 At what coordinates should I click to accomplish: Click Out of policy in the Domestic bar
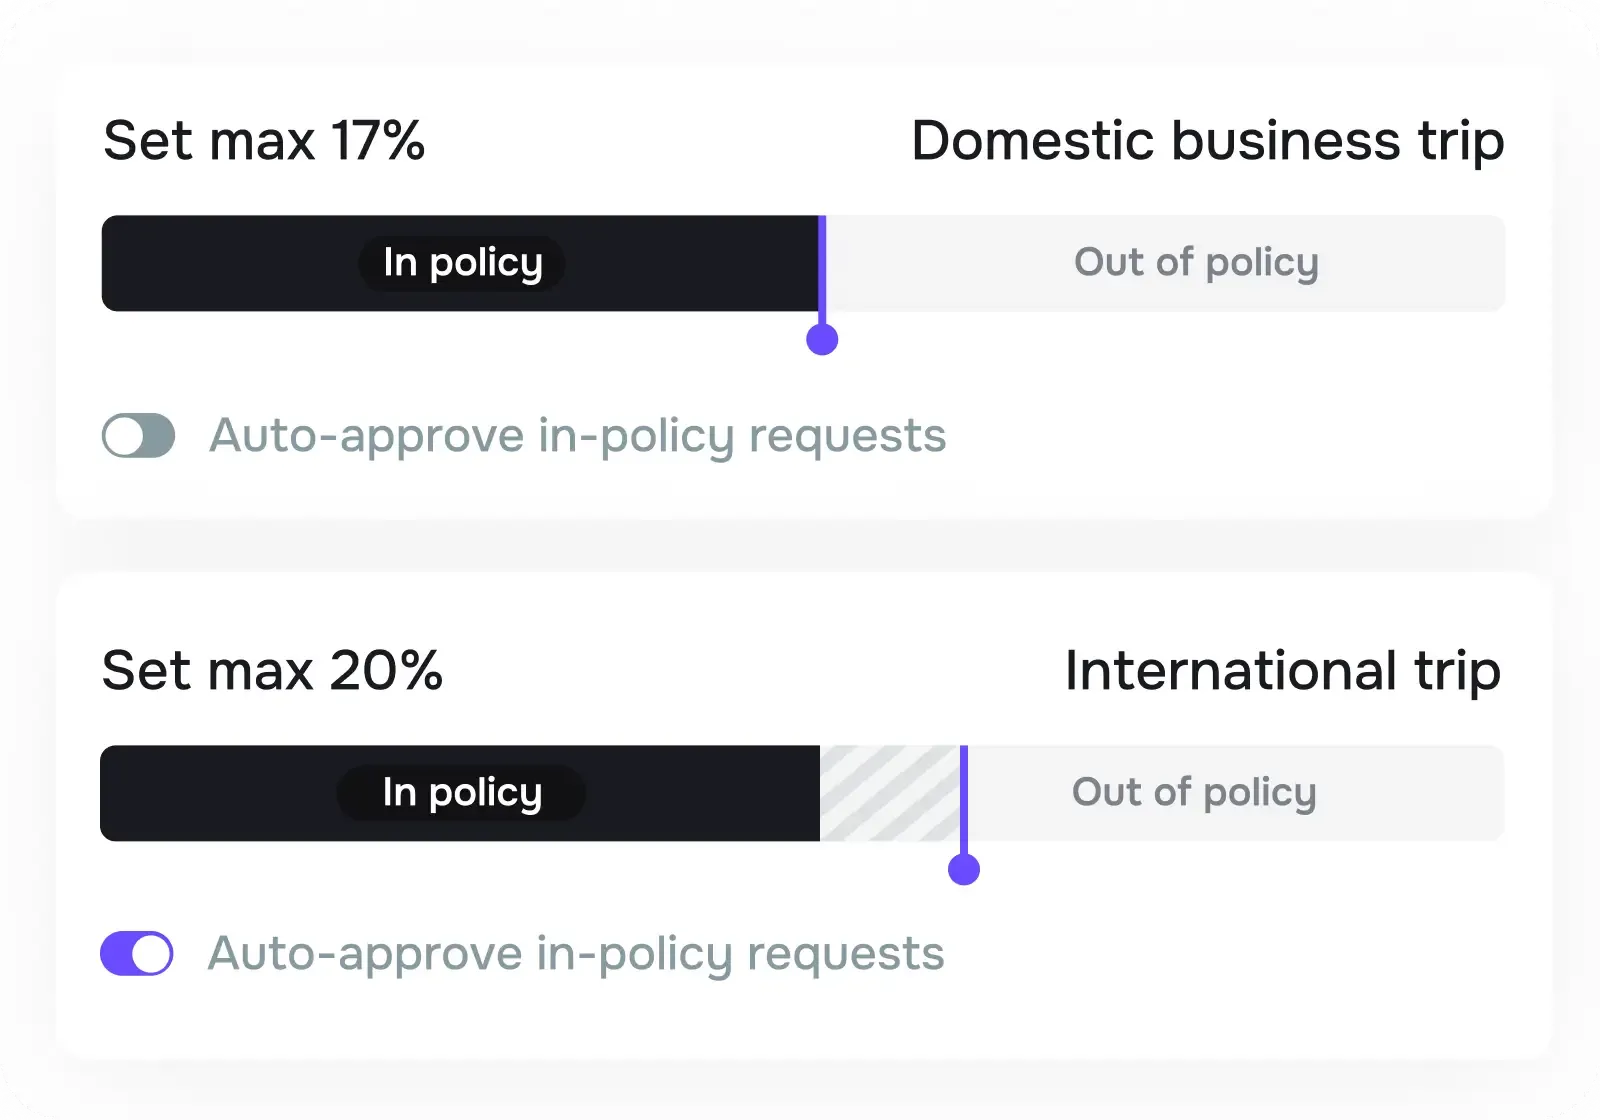point(1196,263)
